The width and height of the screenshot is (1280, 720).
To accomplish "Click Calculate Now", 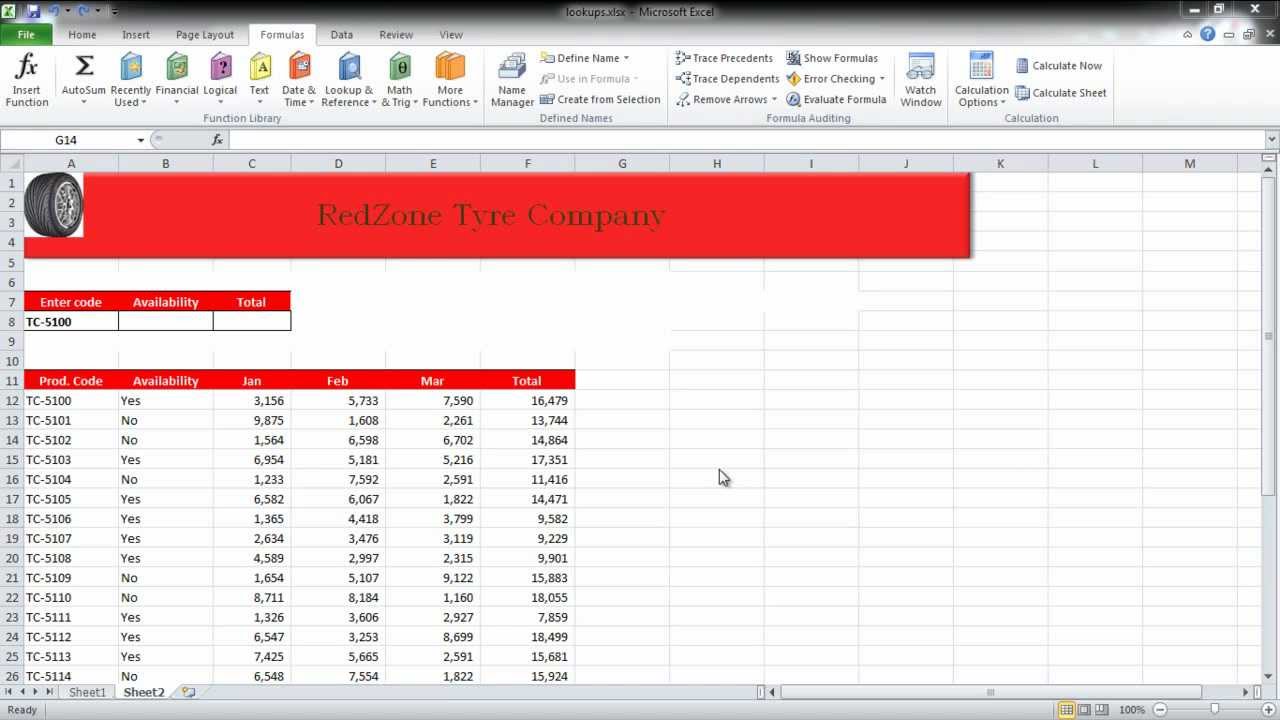I will click(x=1058, y=66).
